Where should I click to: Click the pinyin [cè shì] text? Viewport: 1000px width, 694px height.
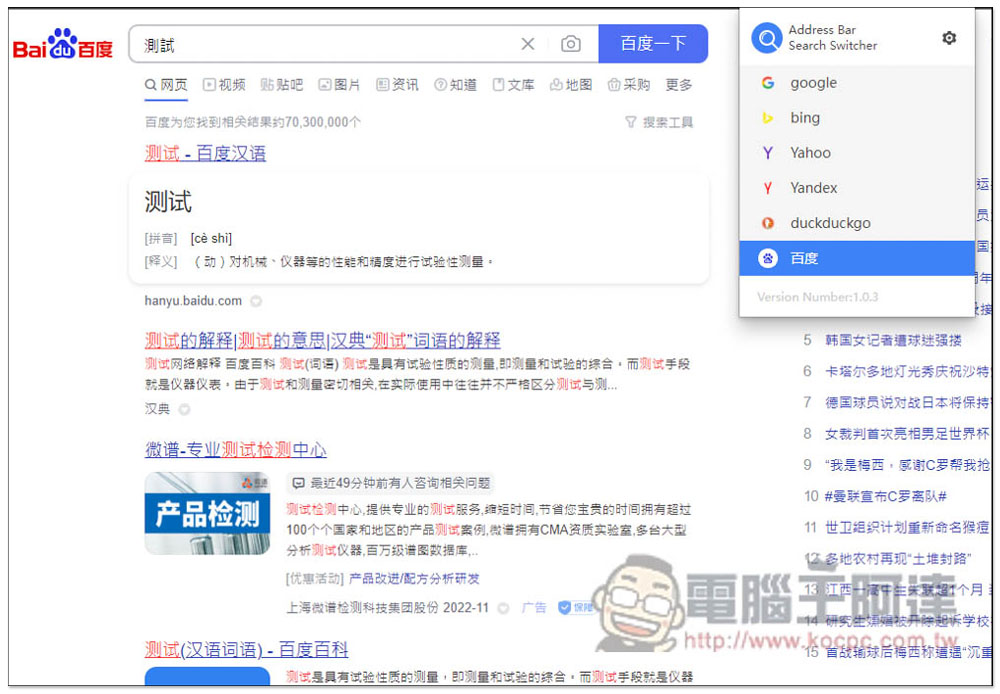[211, 239]
